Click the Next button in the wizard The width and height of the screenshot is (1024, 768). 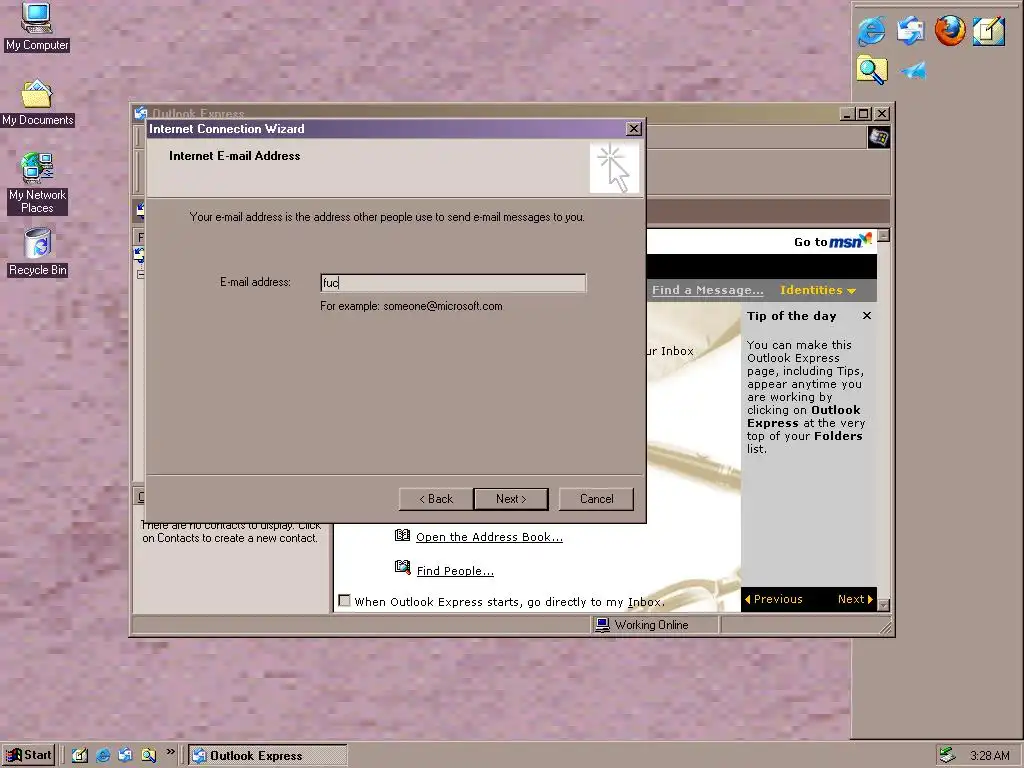511,499
